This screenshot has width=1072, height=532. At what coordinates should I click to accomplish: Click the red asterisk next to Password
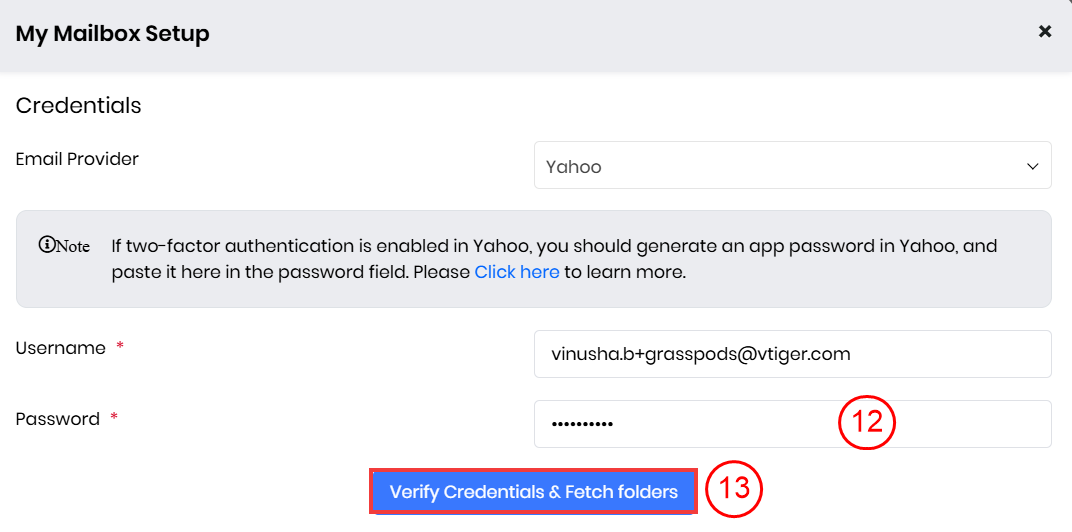coord(114,418)
